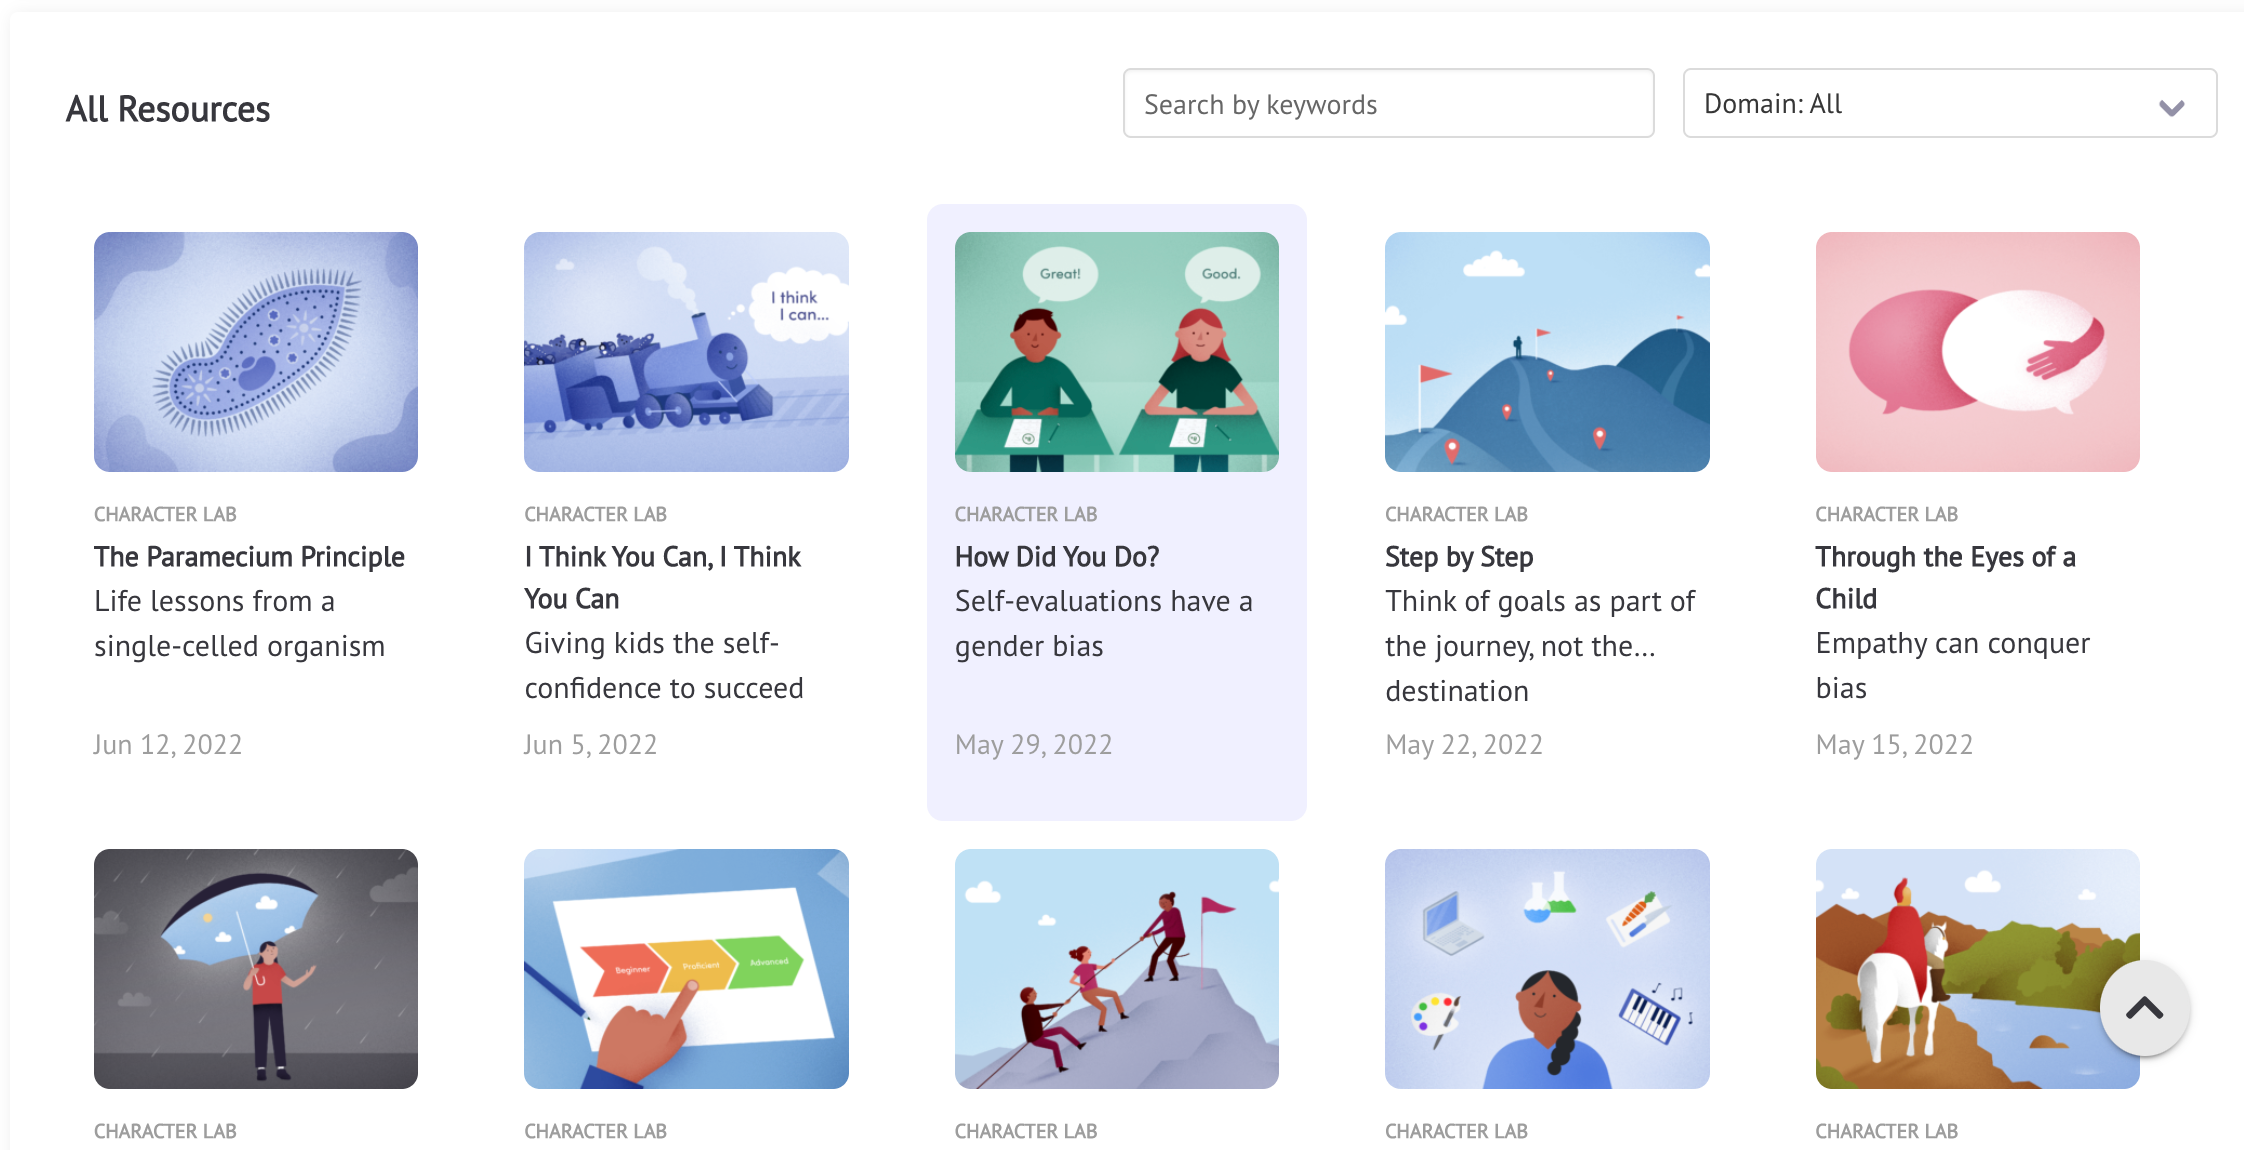2244x1150 pixels.
Task: Click the train illustration thumbnail
Action: point(686,352)
